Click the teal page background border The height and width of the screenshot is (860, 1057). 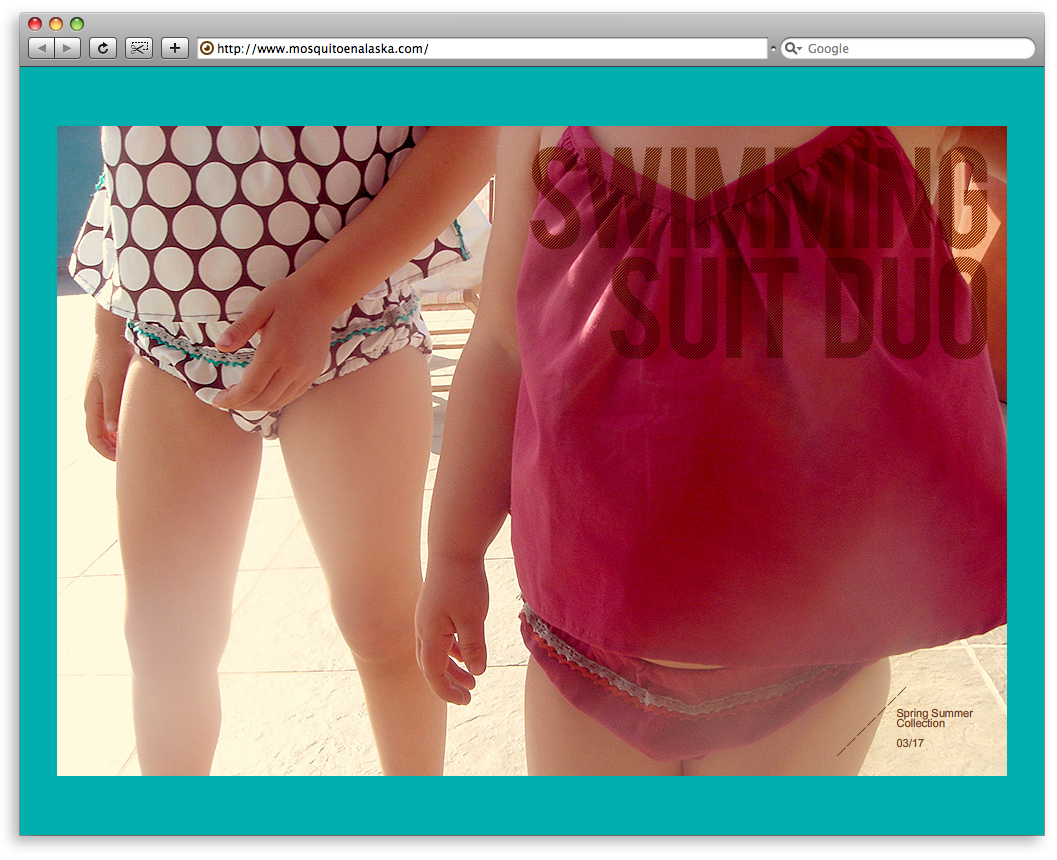coord(530,97)
